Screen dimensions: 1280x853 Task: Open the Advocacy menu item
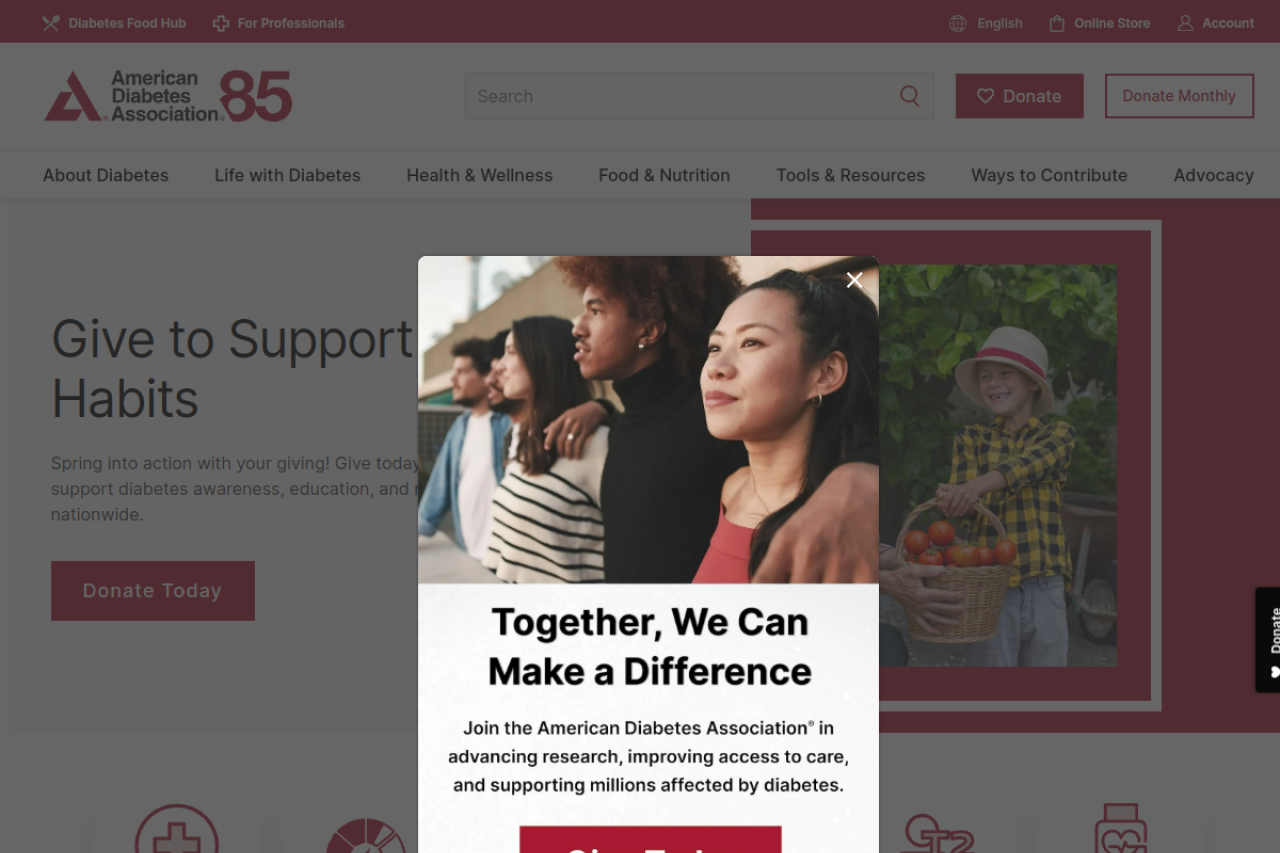pyautogui.click(x=1213, y=175)
